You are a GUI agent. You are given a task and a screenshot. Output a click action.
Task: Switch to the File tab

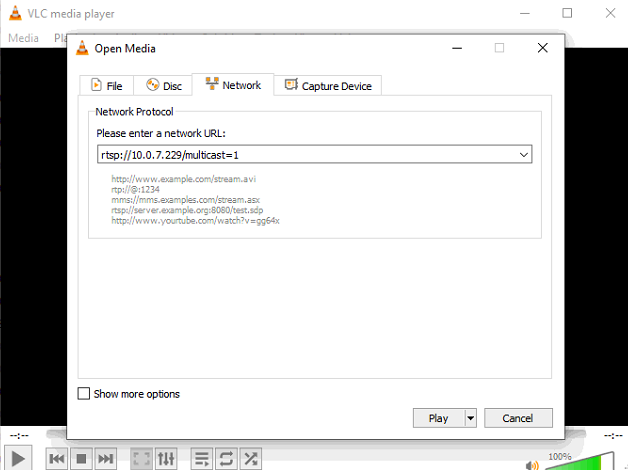106,86
